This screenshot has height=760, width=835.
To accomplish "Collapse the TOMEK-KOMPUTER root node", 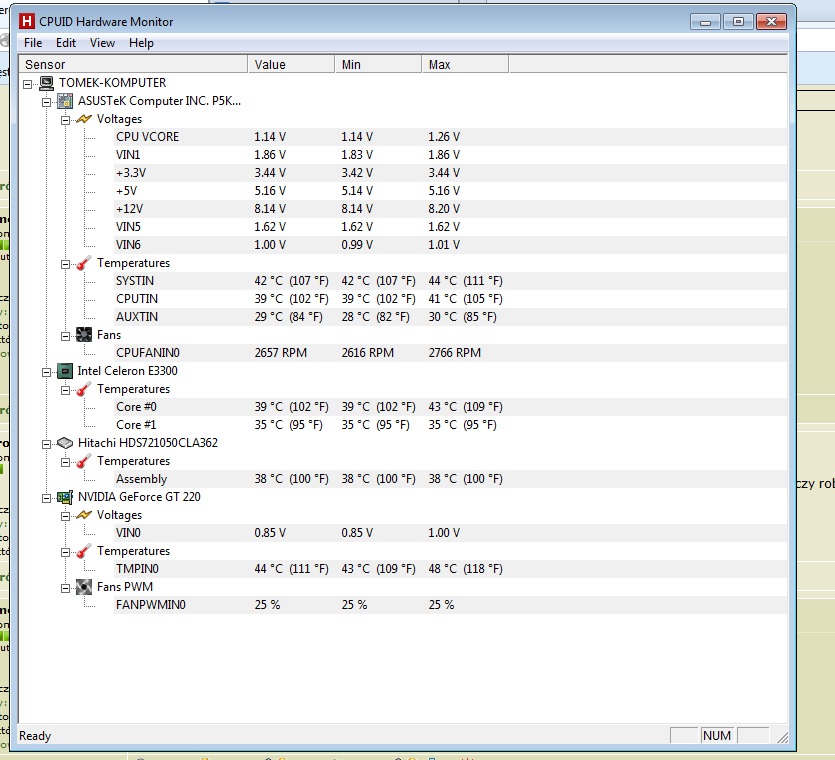I will (x=28, y=84).
